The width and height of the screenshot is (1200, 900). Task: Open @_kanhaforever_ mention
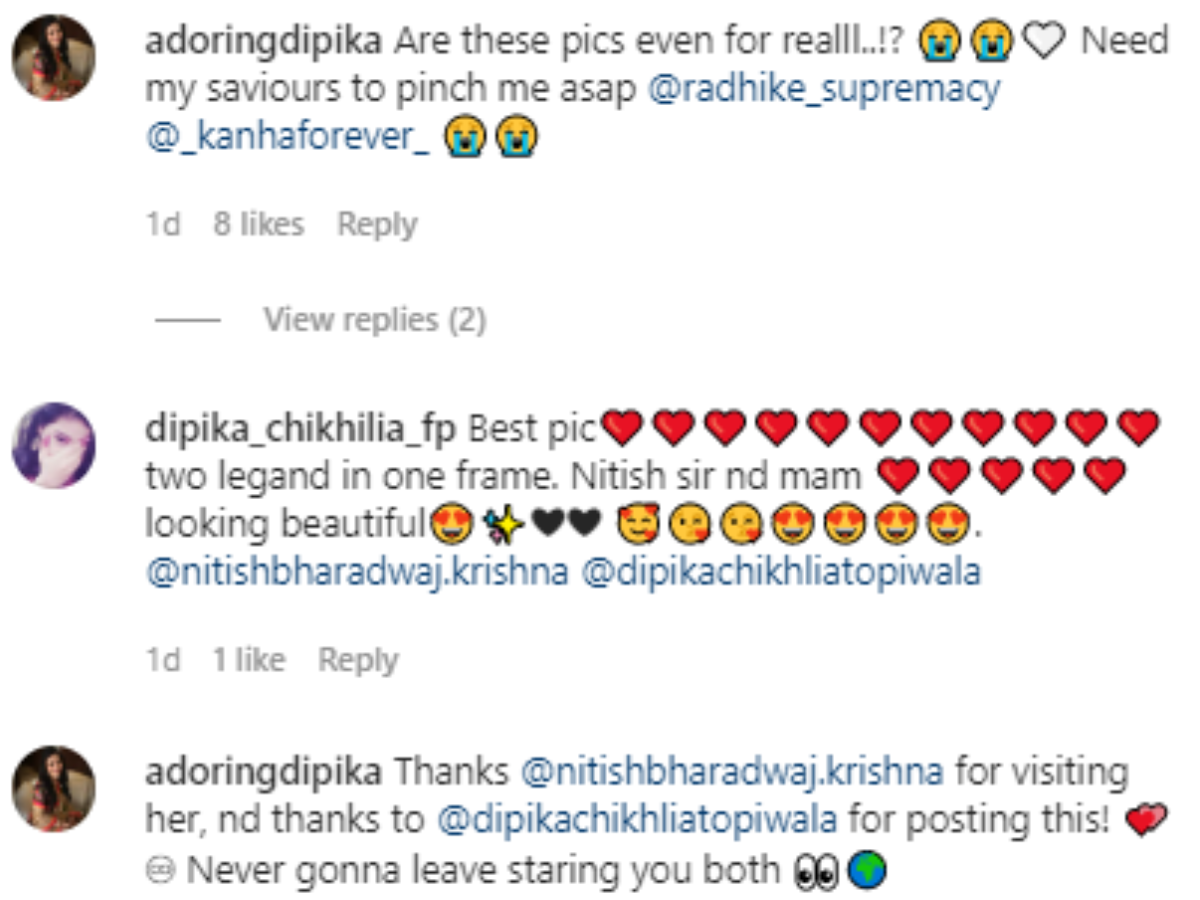pos(288,138)
